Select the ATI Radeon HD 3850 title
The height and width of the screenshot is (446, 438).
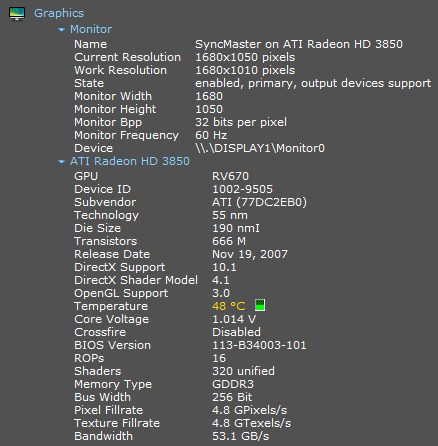pyautogui.click(x=130, y=161)
